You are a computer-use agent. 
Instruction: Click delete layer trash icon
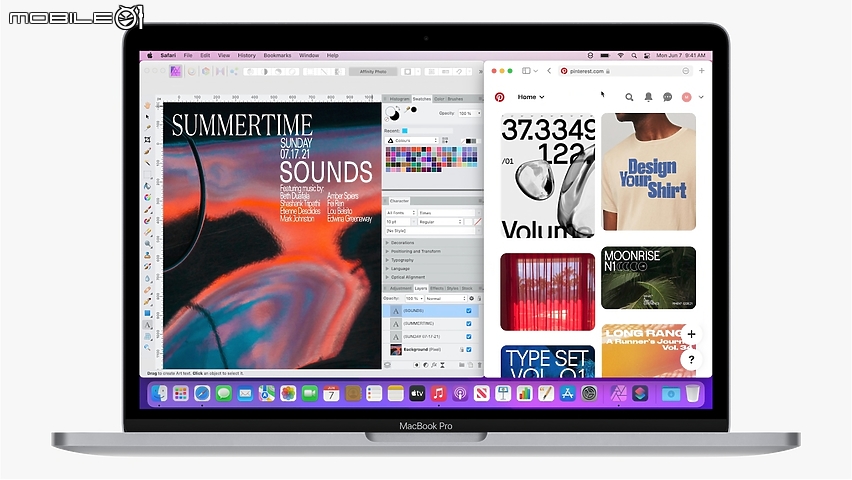tap(479, 365)
